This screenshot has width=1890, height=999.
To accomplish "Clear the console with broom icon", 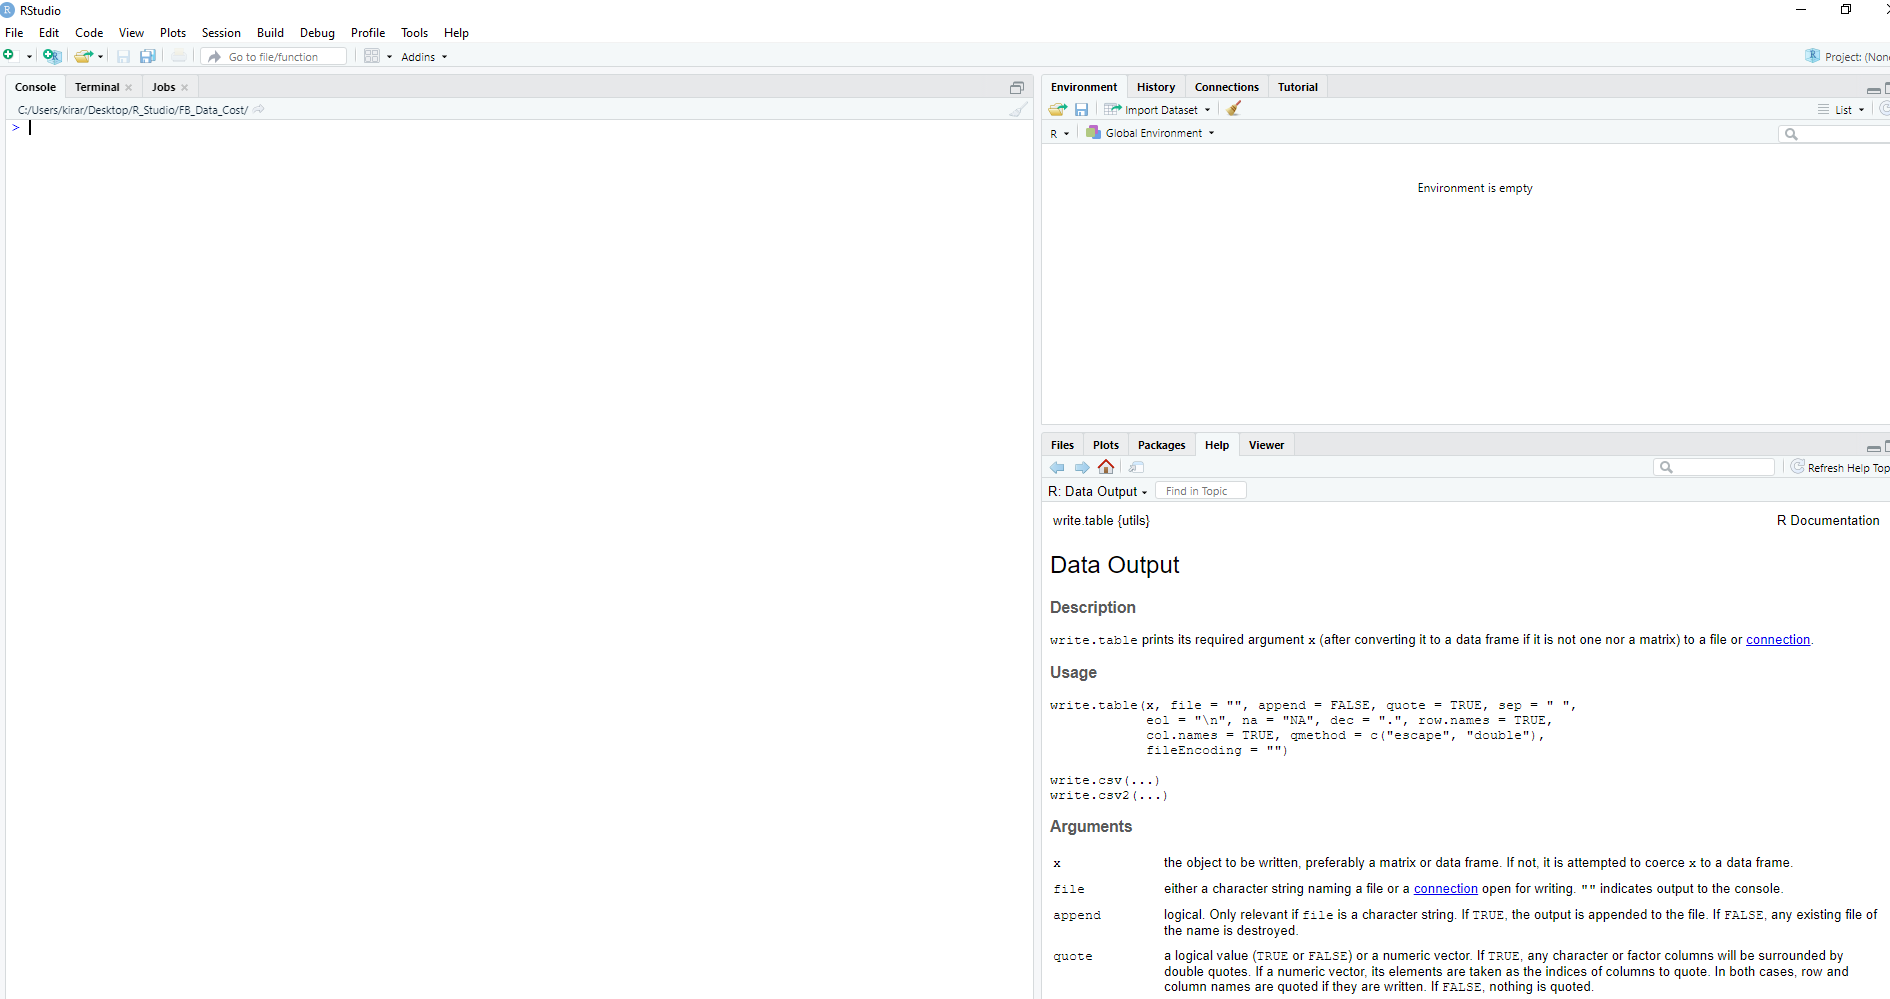I will point(1017,110).
